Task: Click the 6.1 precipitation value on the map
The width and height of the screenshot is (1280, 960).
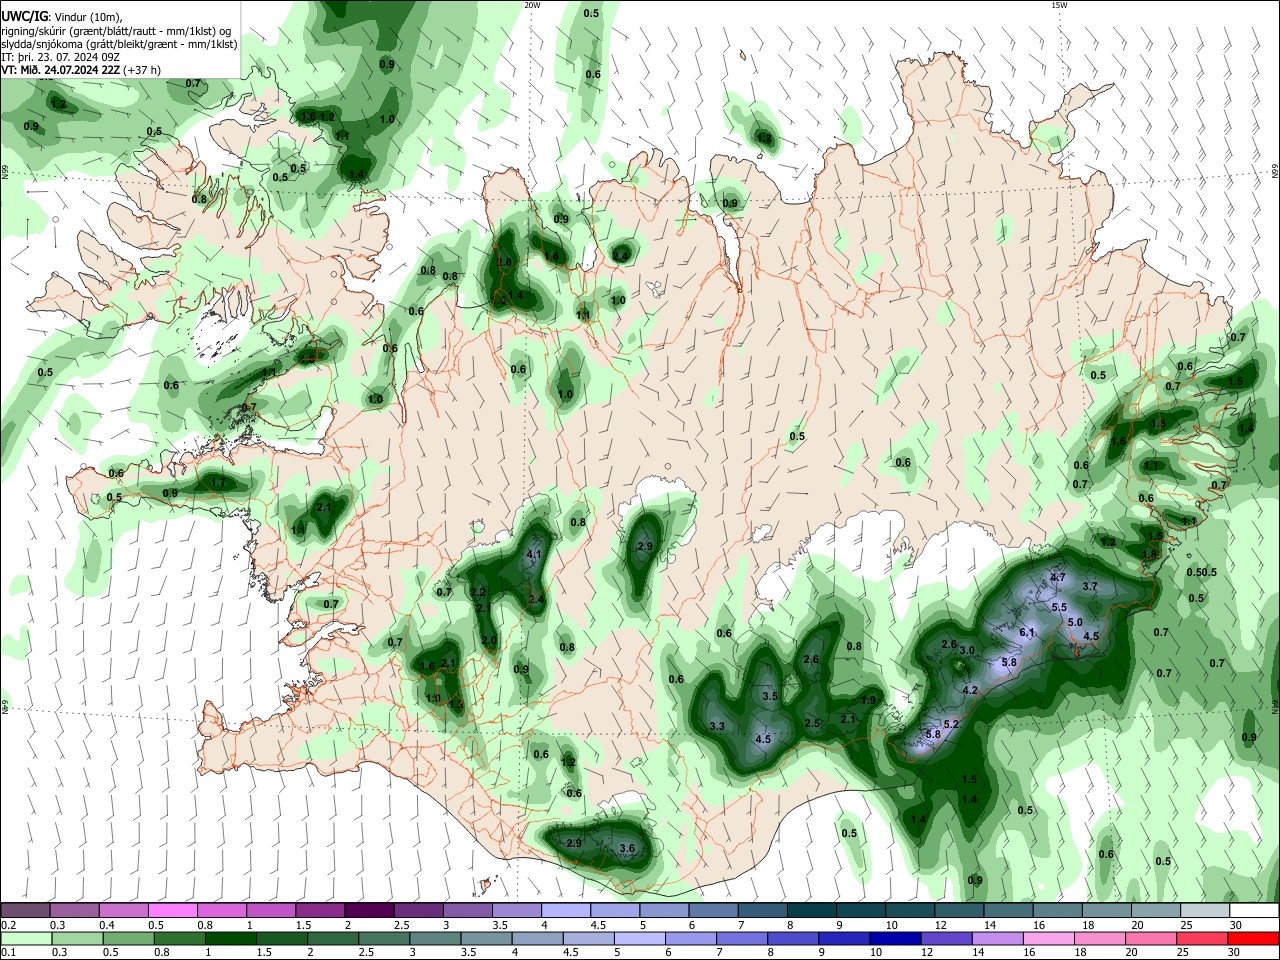Action: (x=1027, y=633)
